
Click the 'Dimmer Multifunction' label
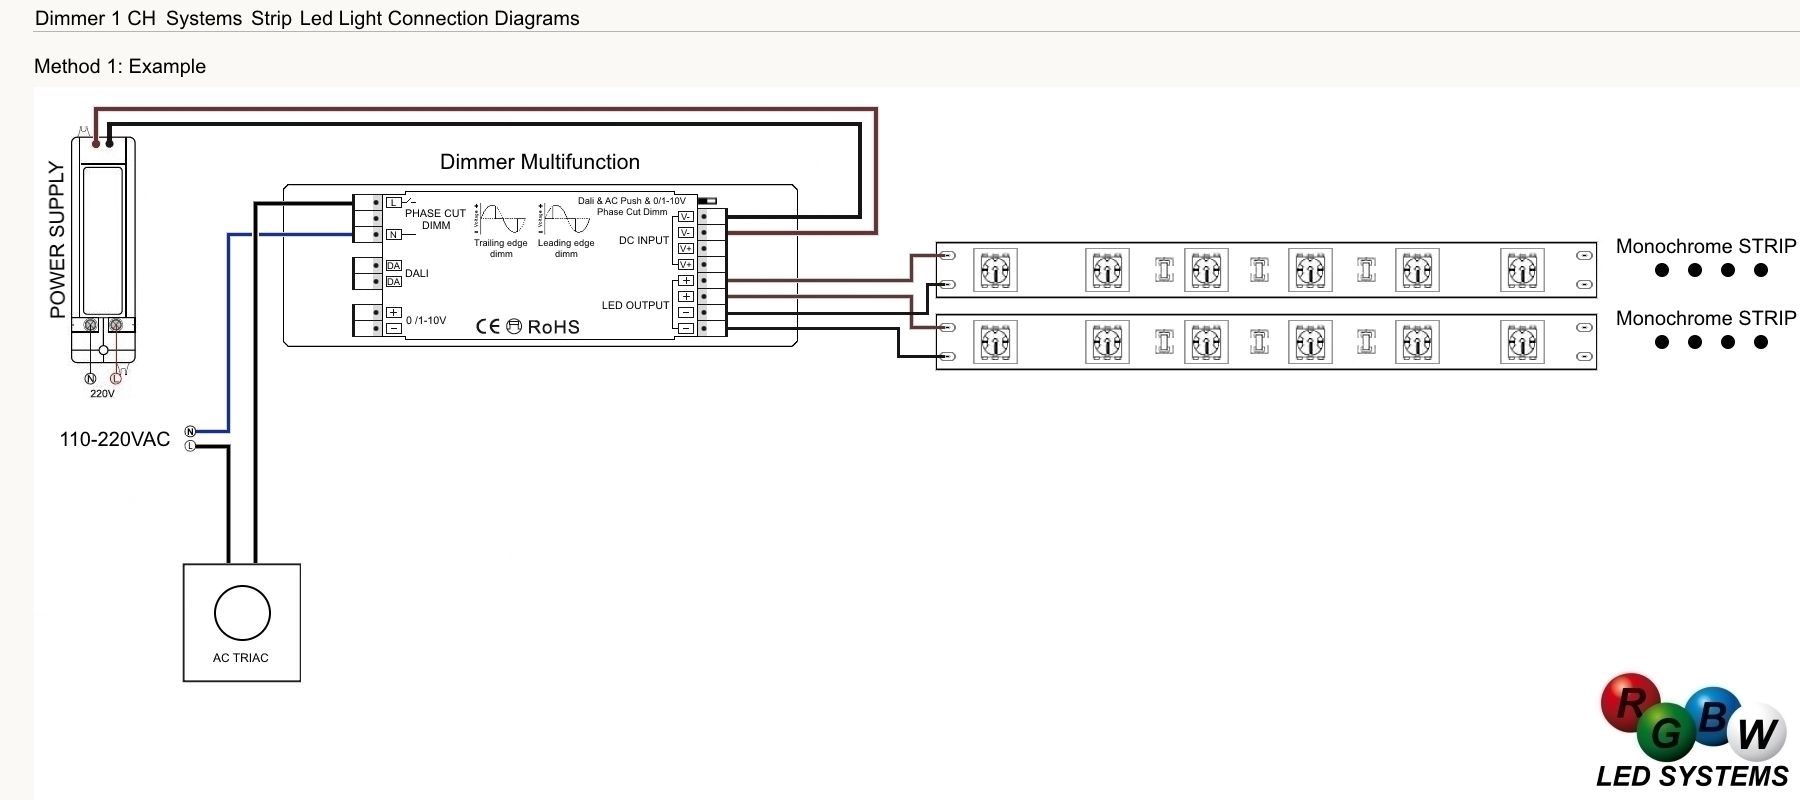[x=540, y=162]
